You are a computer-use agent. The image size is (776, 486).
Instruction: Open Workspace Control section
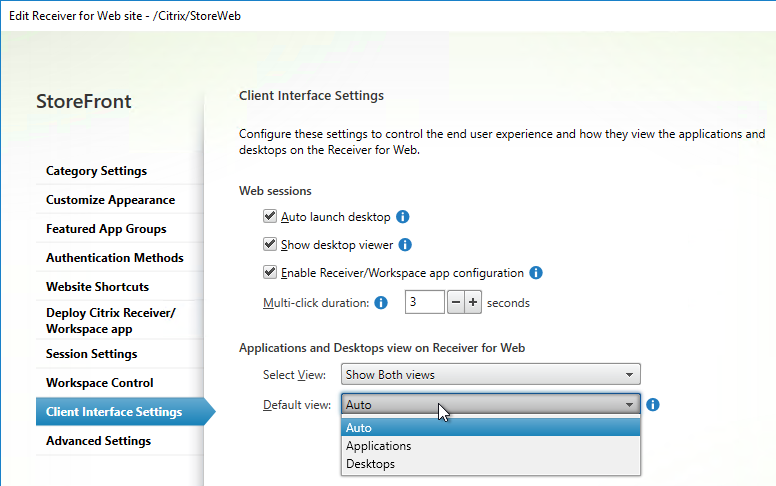tap(120, 383)
